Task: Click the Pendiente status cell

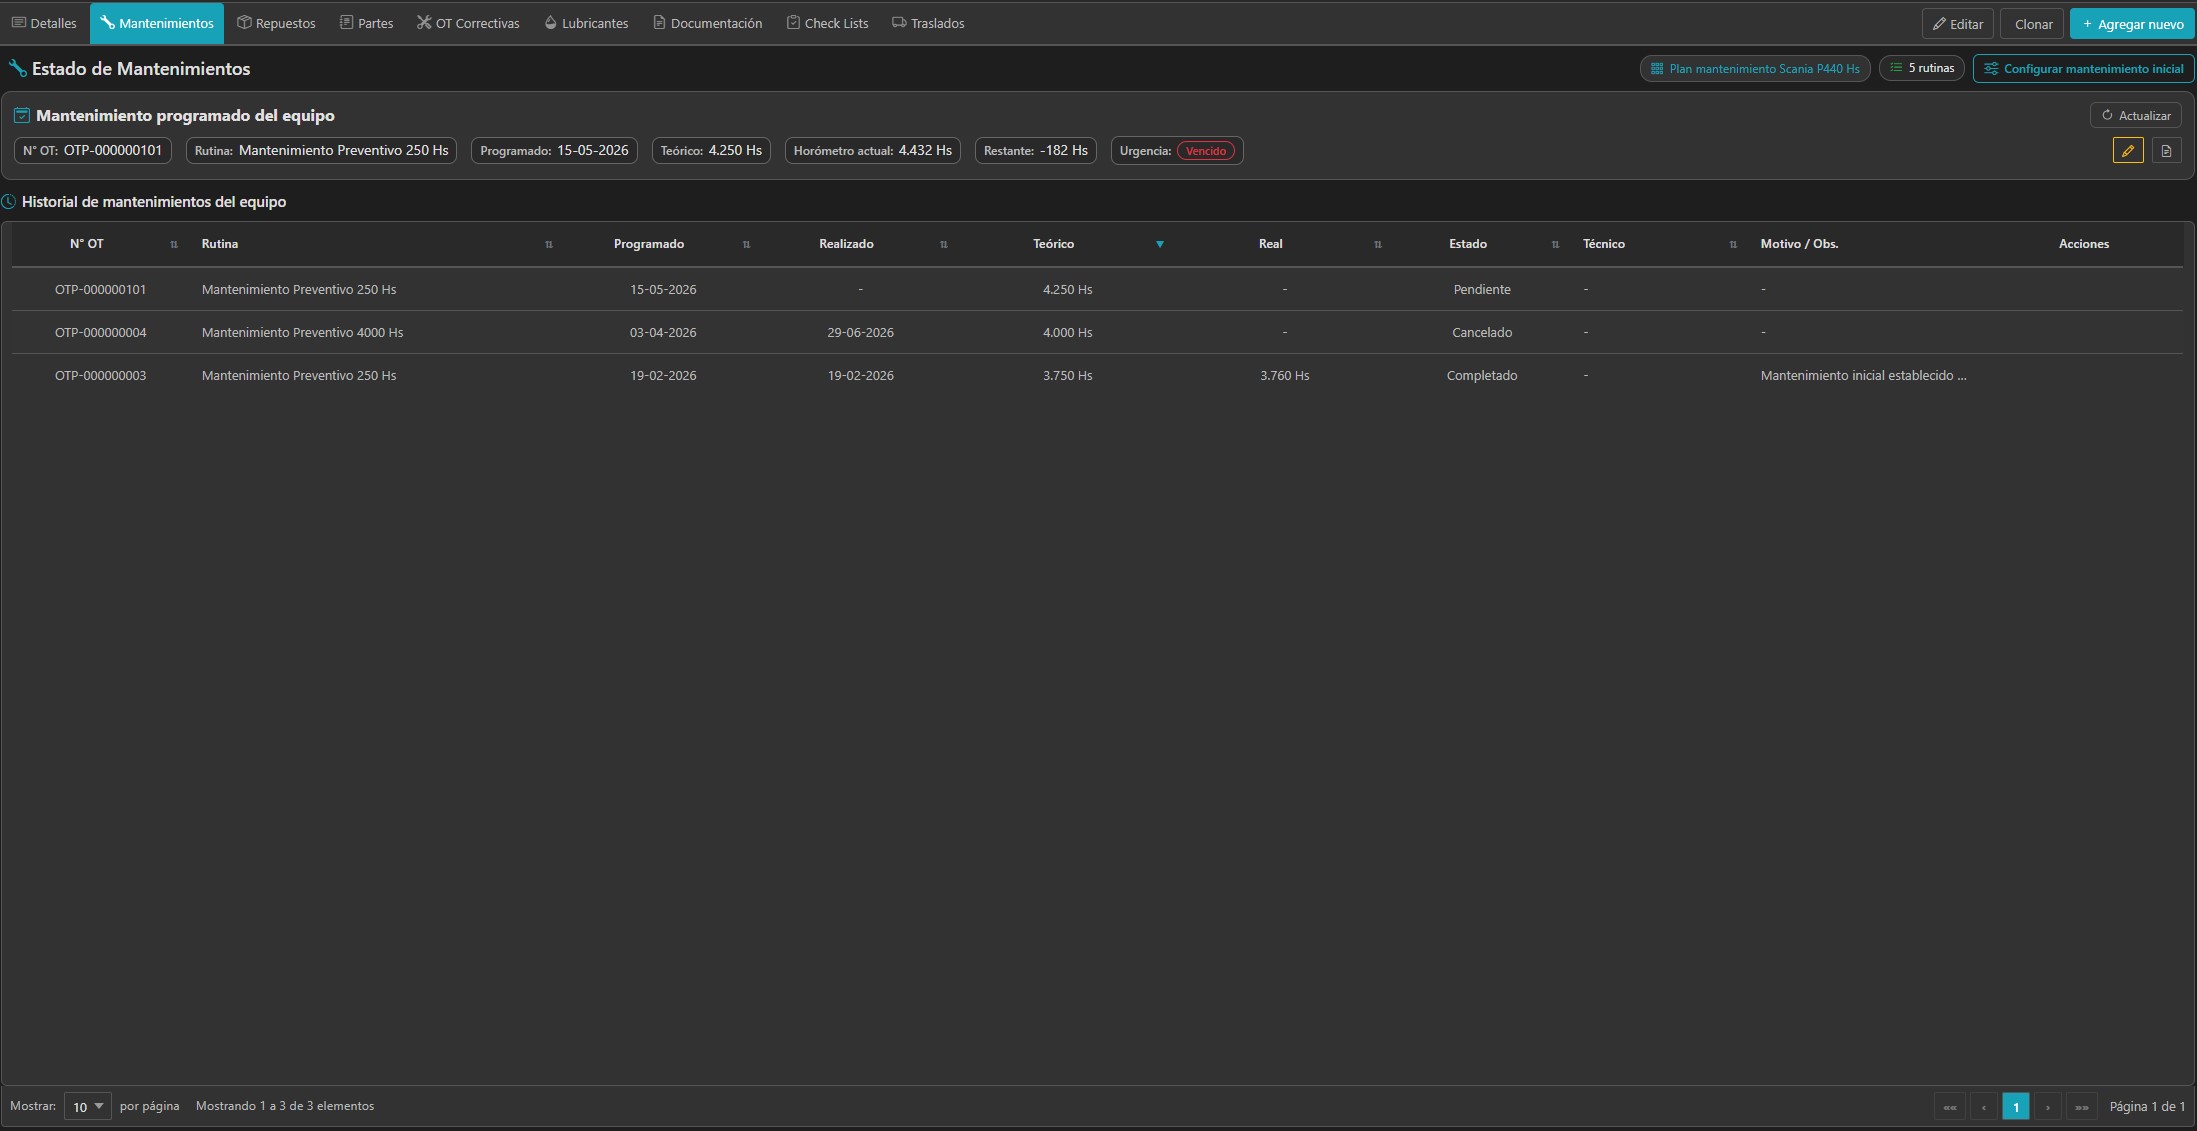Action: [1482, 289]
